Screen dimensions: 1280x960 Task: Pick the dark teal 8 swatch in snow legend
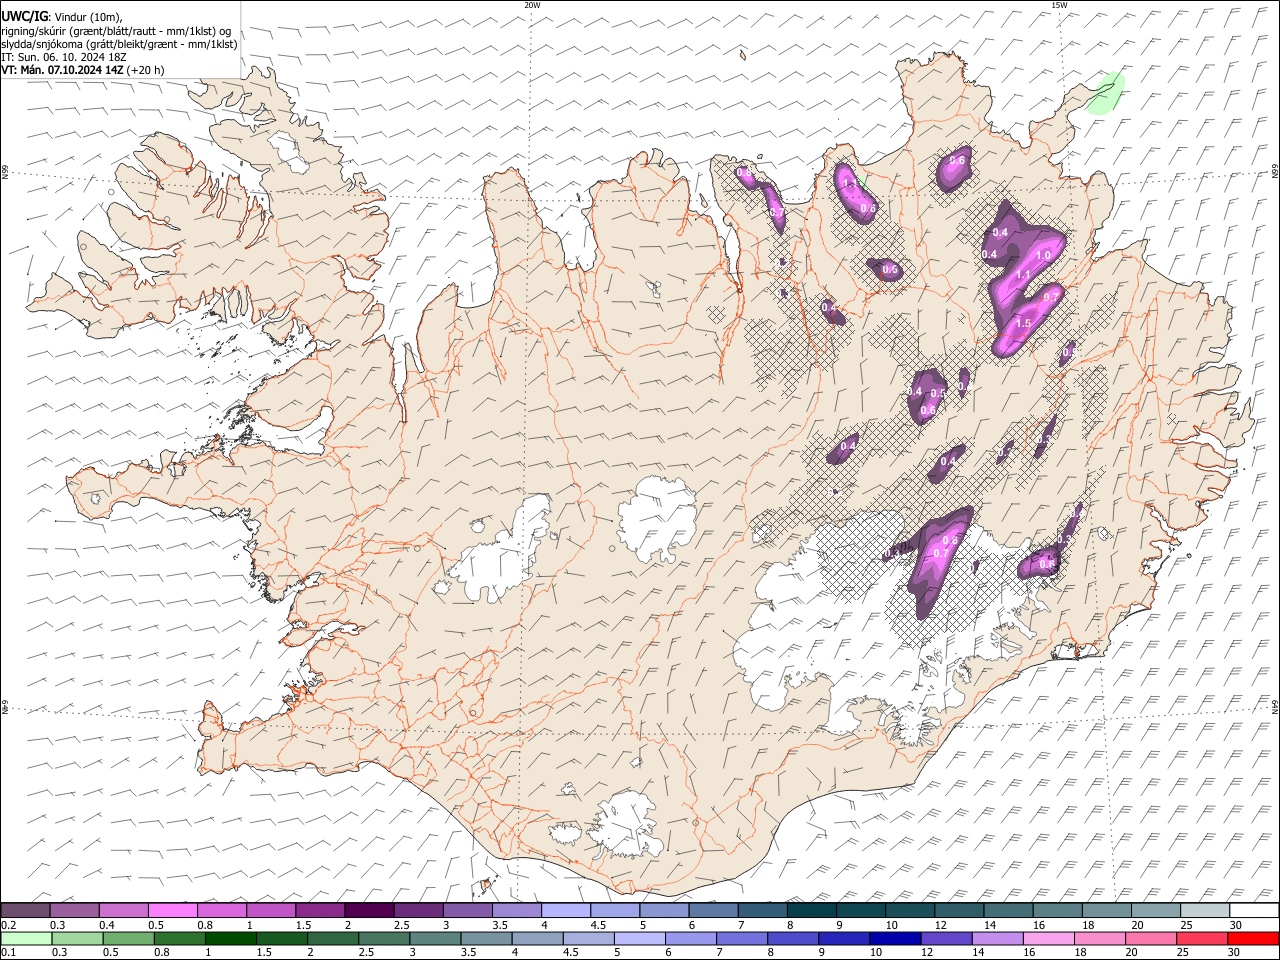point(812,910)
